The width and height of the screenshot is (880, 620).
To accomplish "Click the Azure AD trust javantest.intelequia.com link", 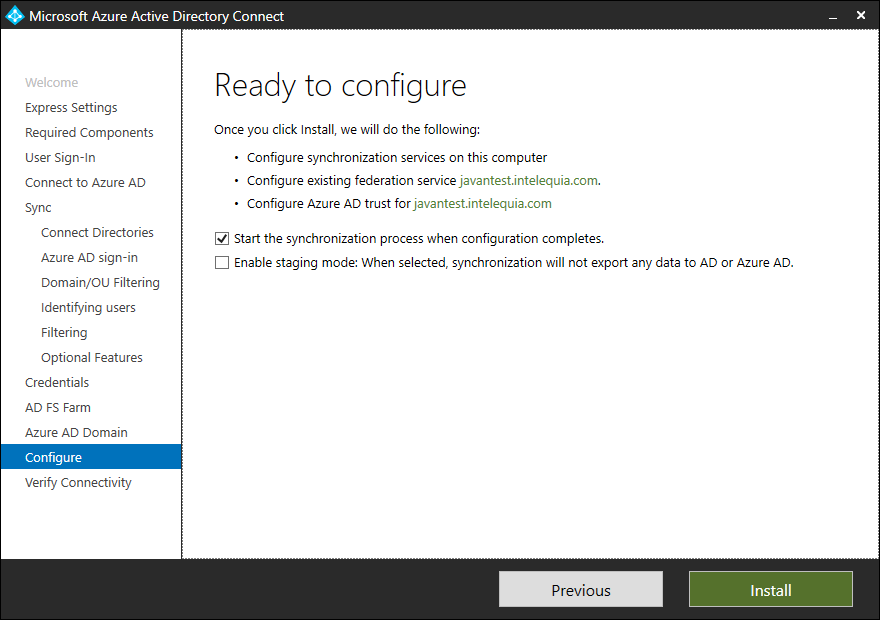I will tap(482, 202).
